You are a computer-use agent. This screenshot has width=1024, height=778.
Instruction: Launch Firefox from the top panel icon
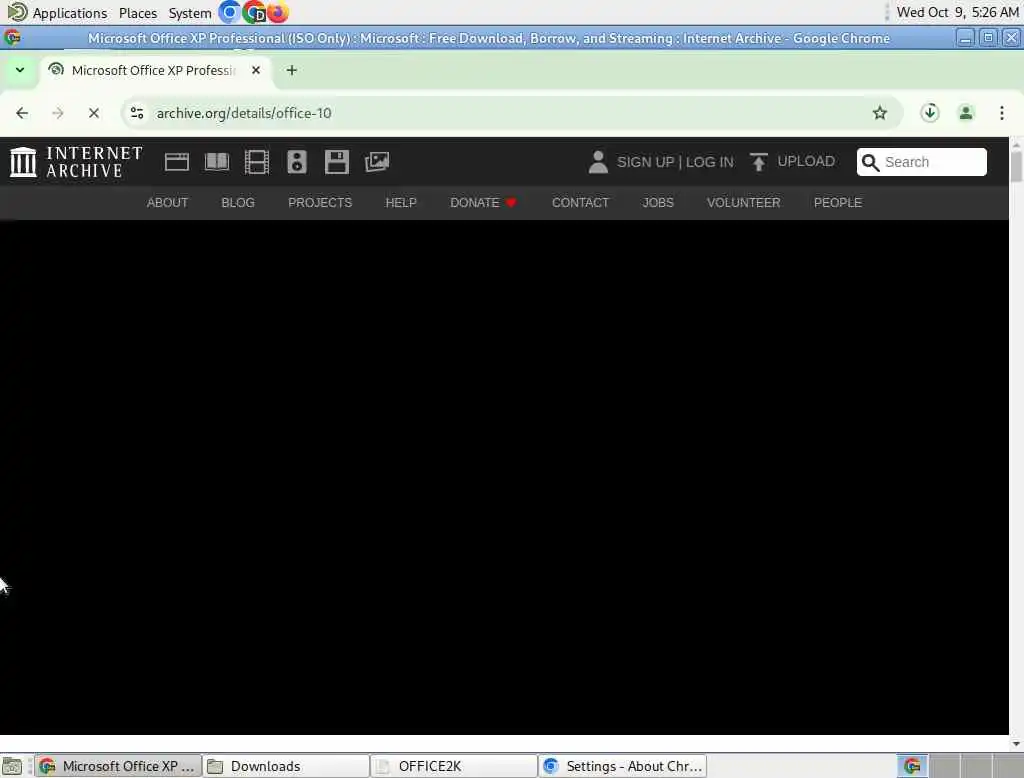click(278, 12)
